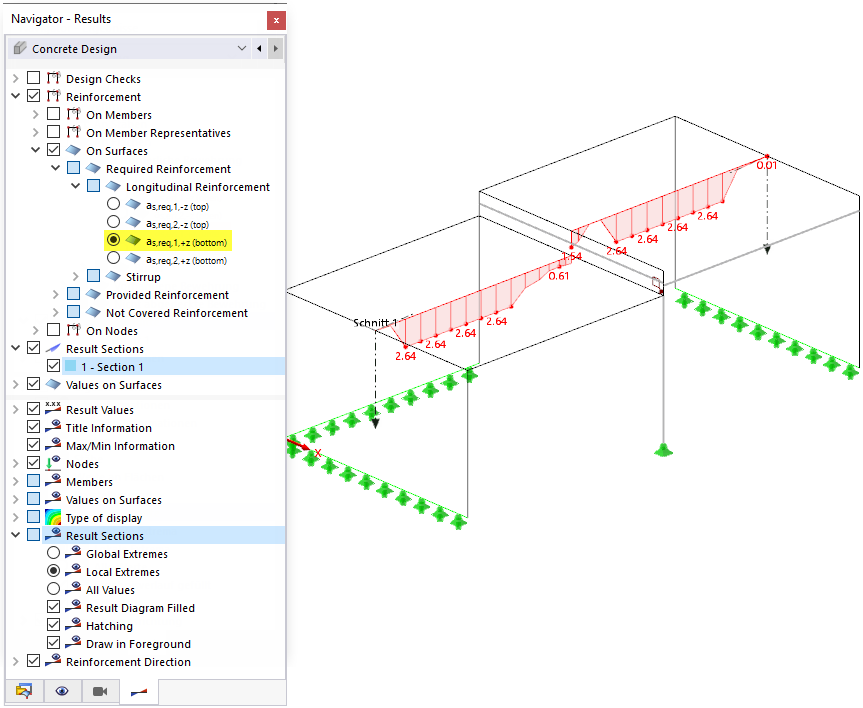Expand the Stirrup node
Viewport: 863px width, 708px height.
(76, 276)
